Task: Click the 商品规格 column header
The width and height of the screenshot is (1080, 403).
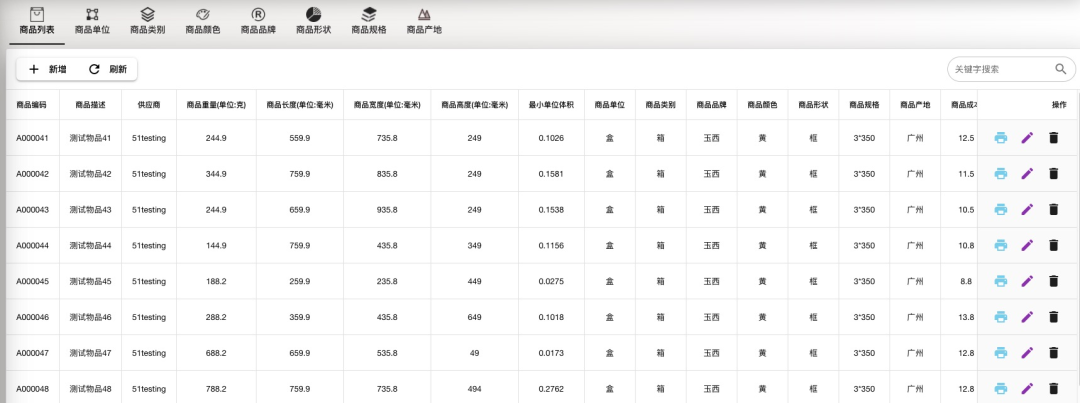Action: click(x=864, y=105)
